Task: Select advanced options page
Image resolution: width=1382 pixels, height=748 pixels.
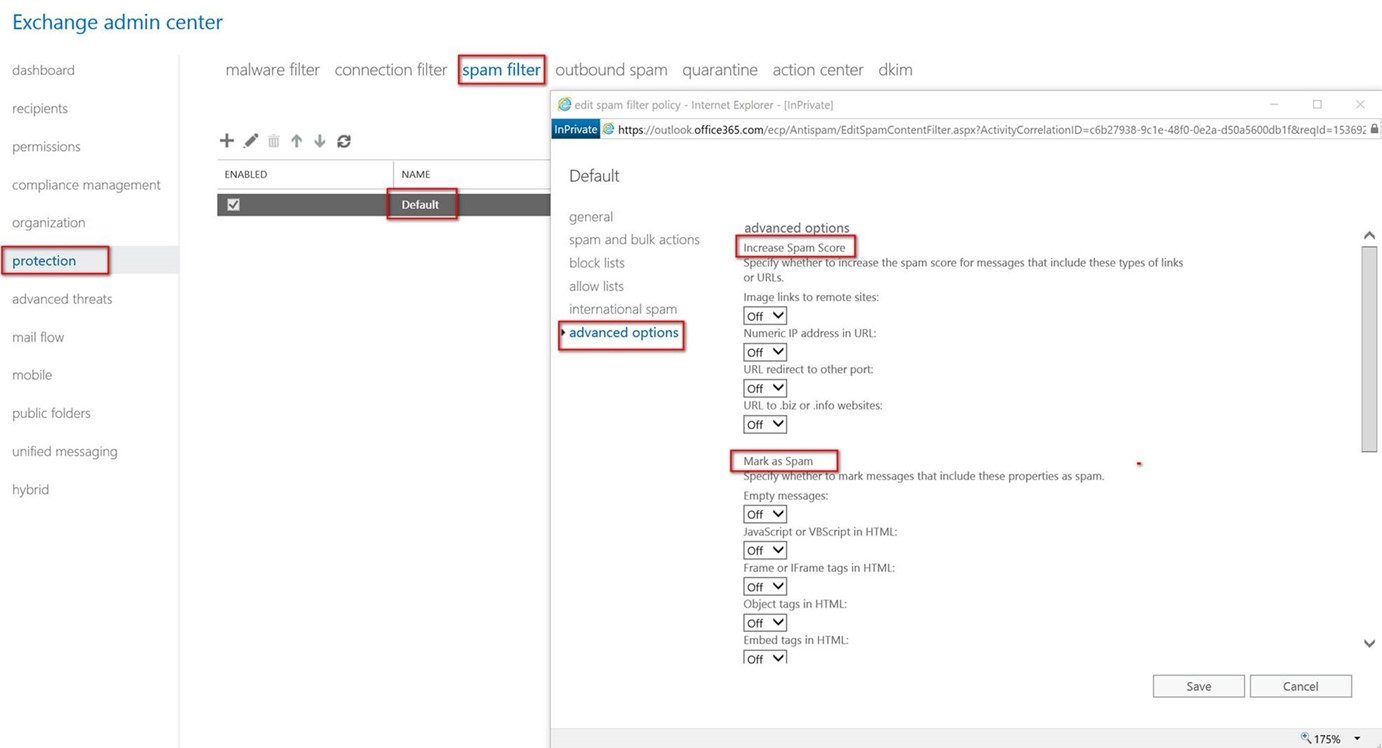Action: [624, 333]
